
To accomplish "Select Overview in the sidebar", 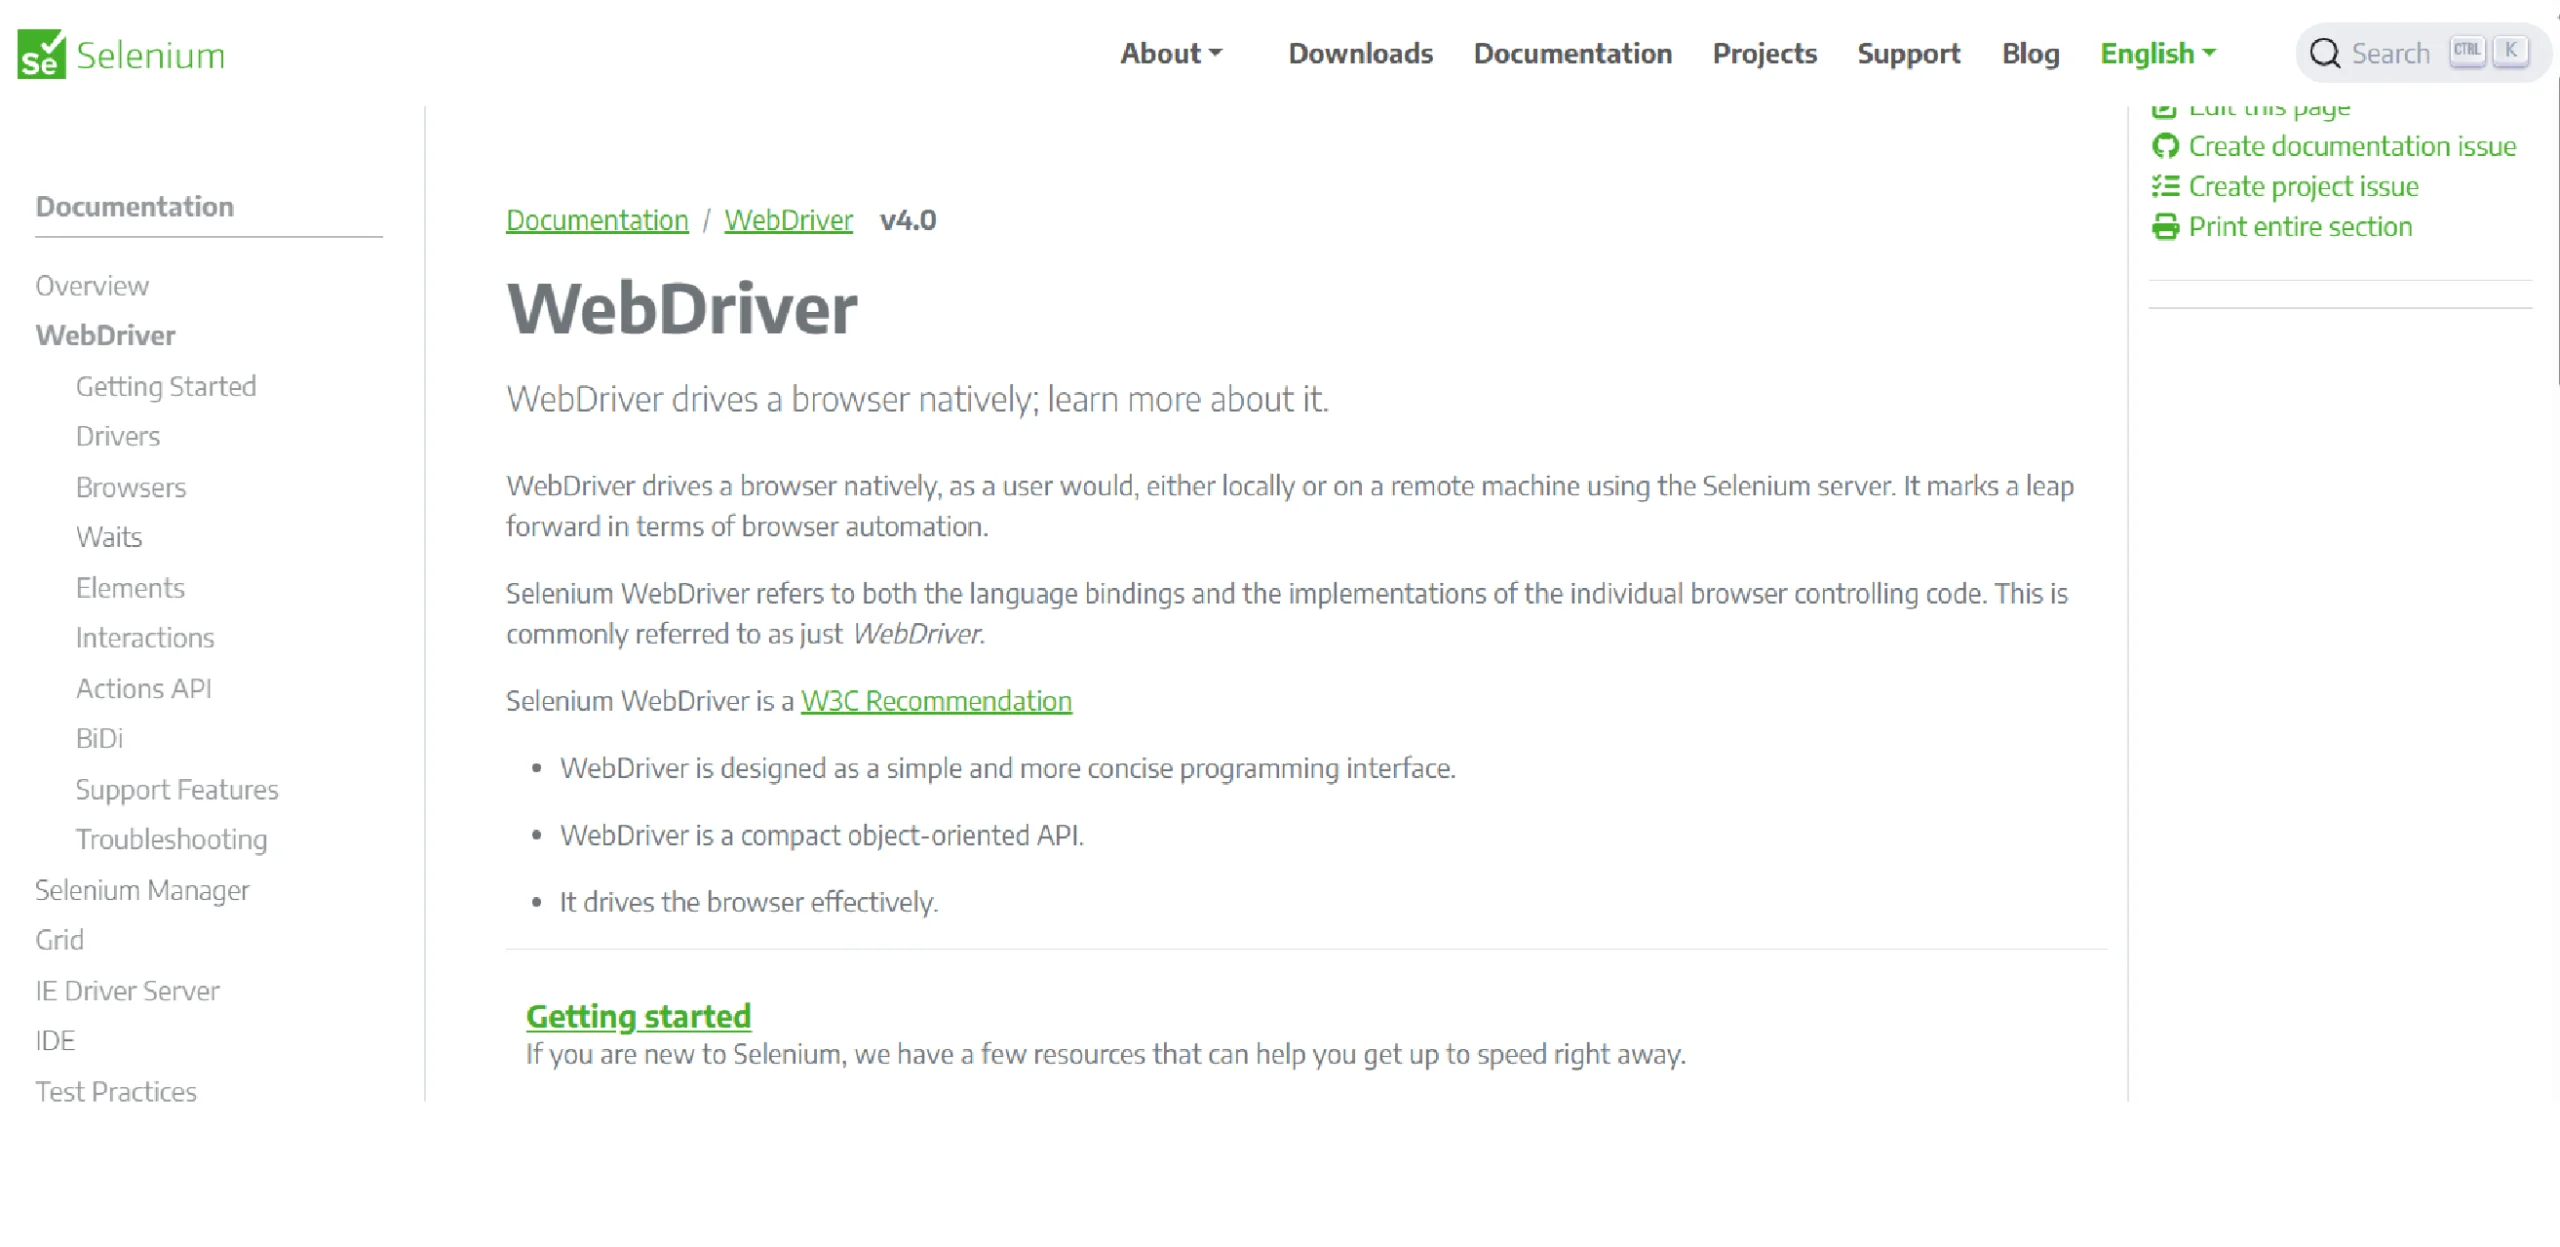I will (x=92, y=286).
